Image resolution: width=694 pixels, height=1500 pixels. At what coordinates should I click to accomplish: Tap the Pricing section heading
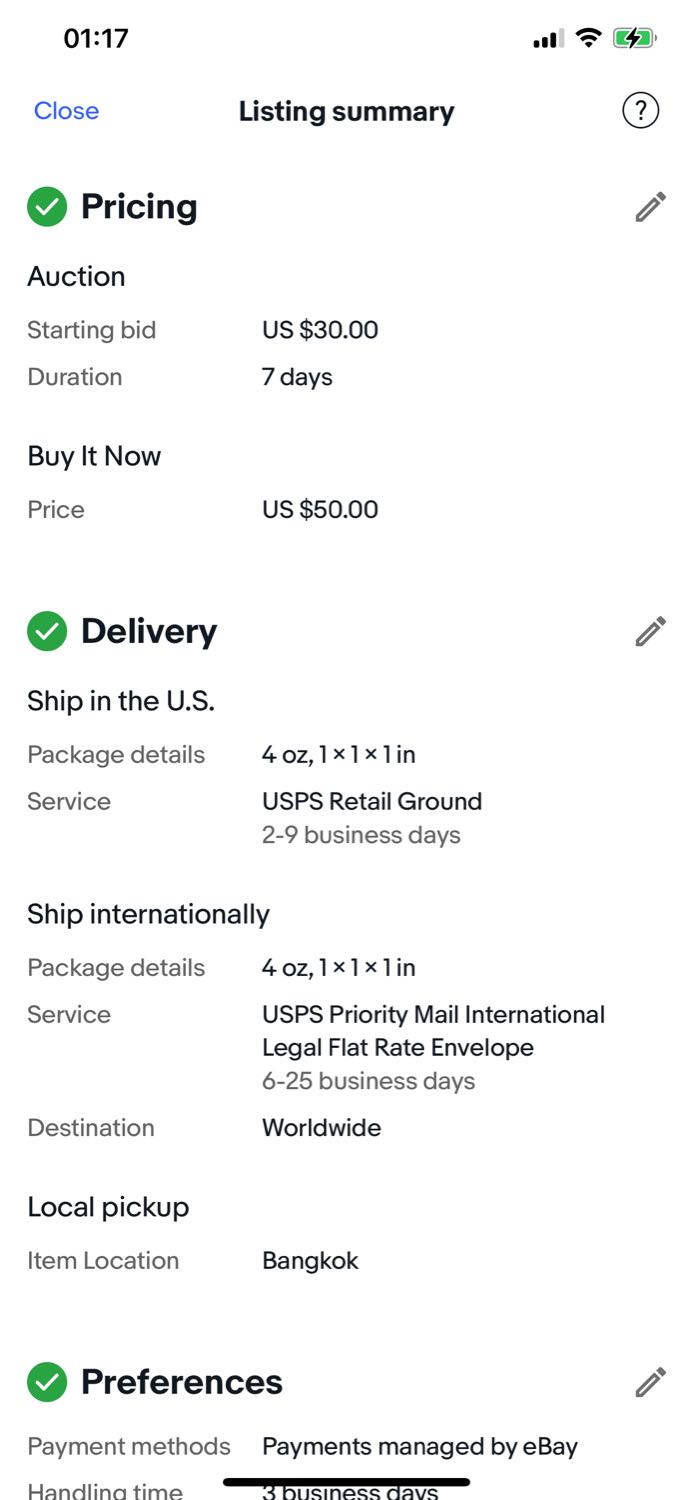click(x=139, y=207)
